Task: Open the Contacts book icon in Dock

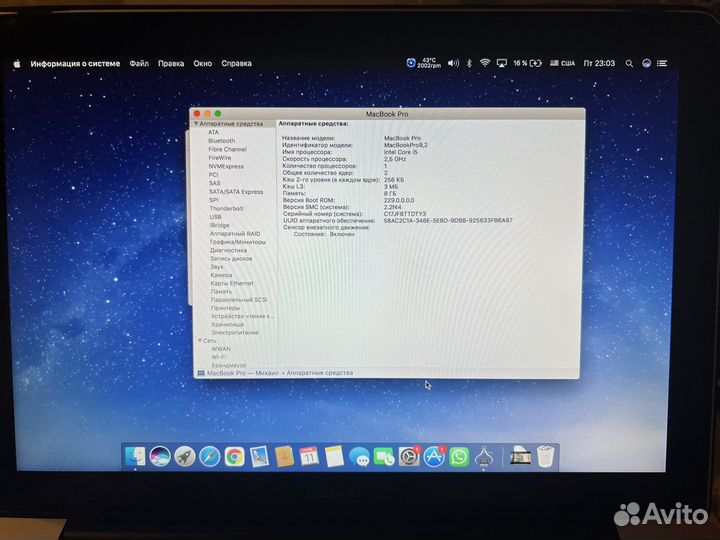Action: pyautogui.click(x=284, y=457)
